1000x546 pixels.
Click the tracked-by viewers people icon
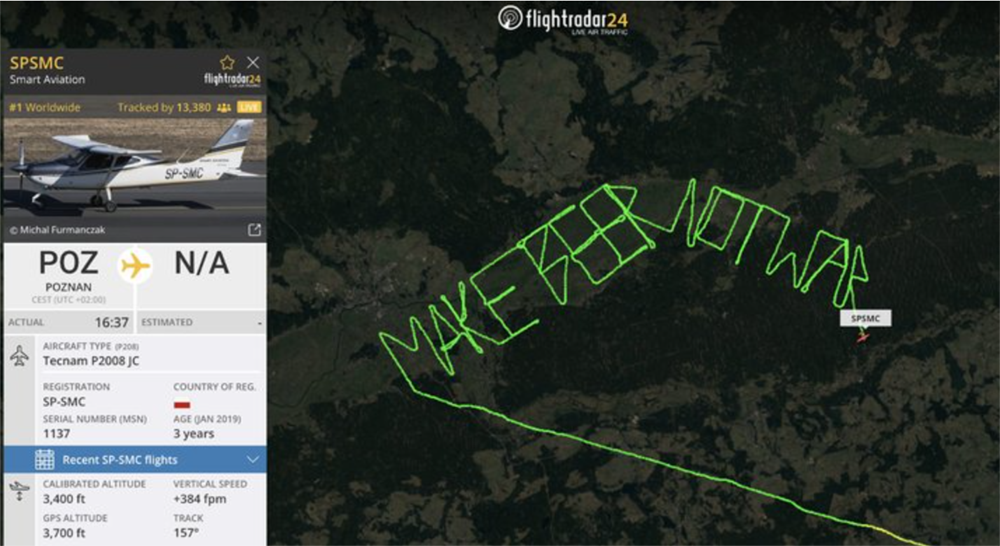point(224,108)
